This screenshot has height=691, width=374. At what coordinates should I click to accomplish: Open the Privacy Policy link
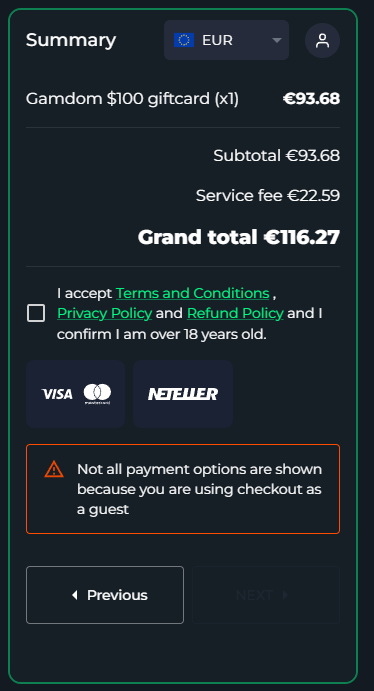104,313
